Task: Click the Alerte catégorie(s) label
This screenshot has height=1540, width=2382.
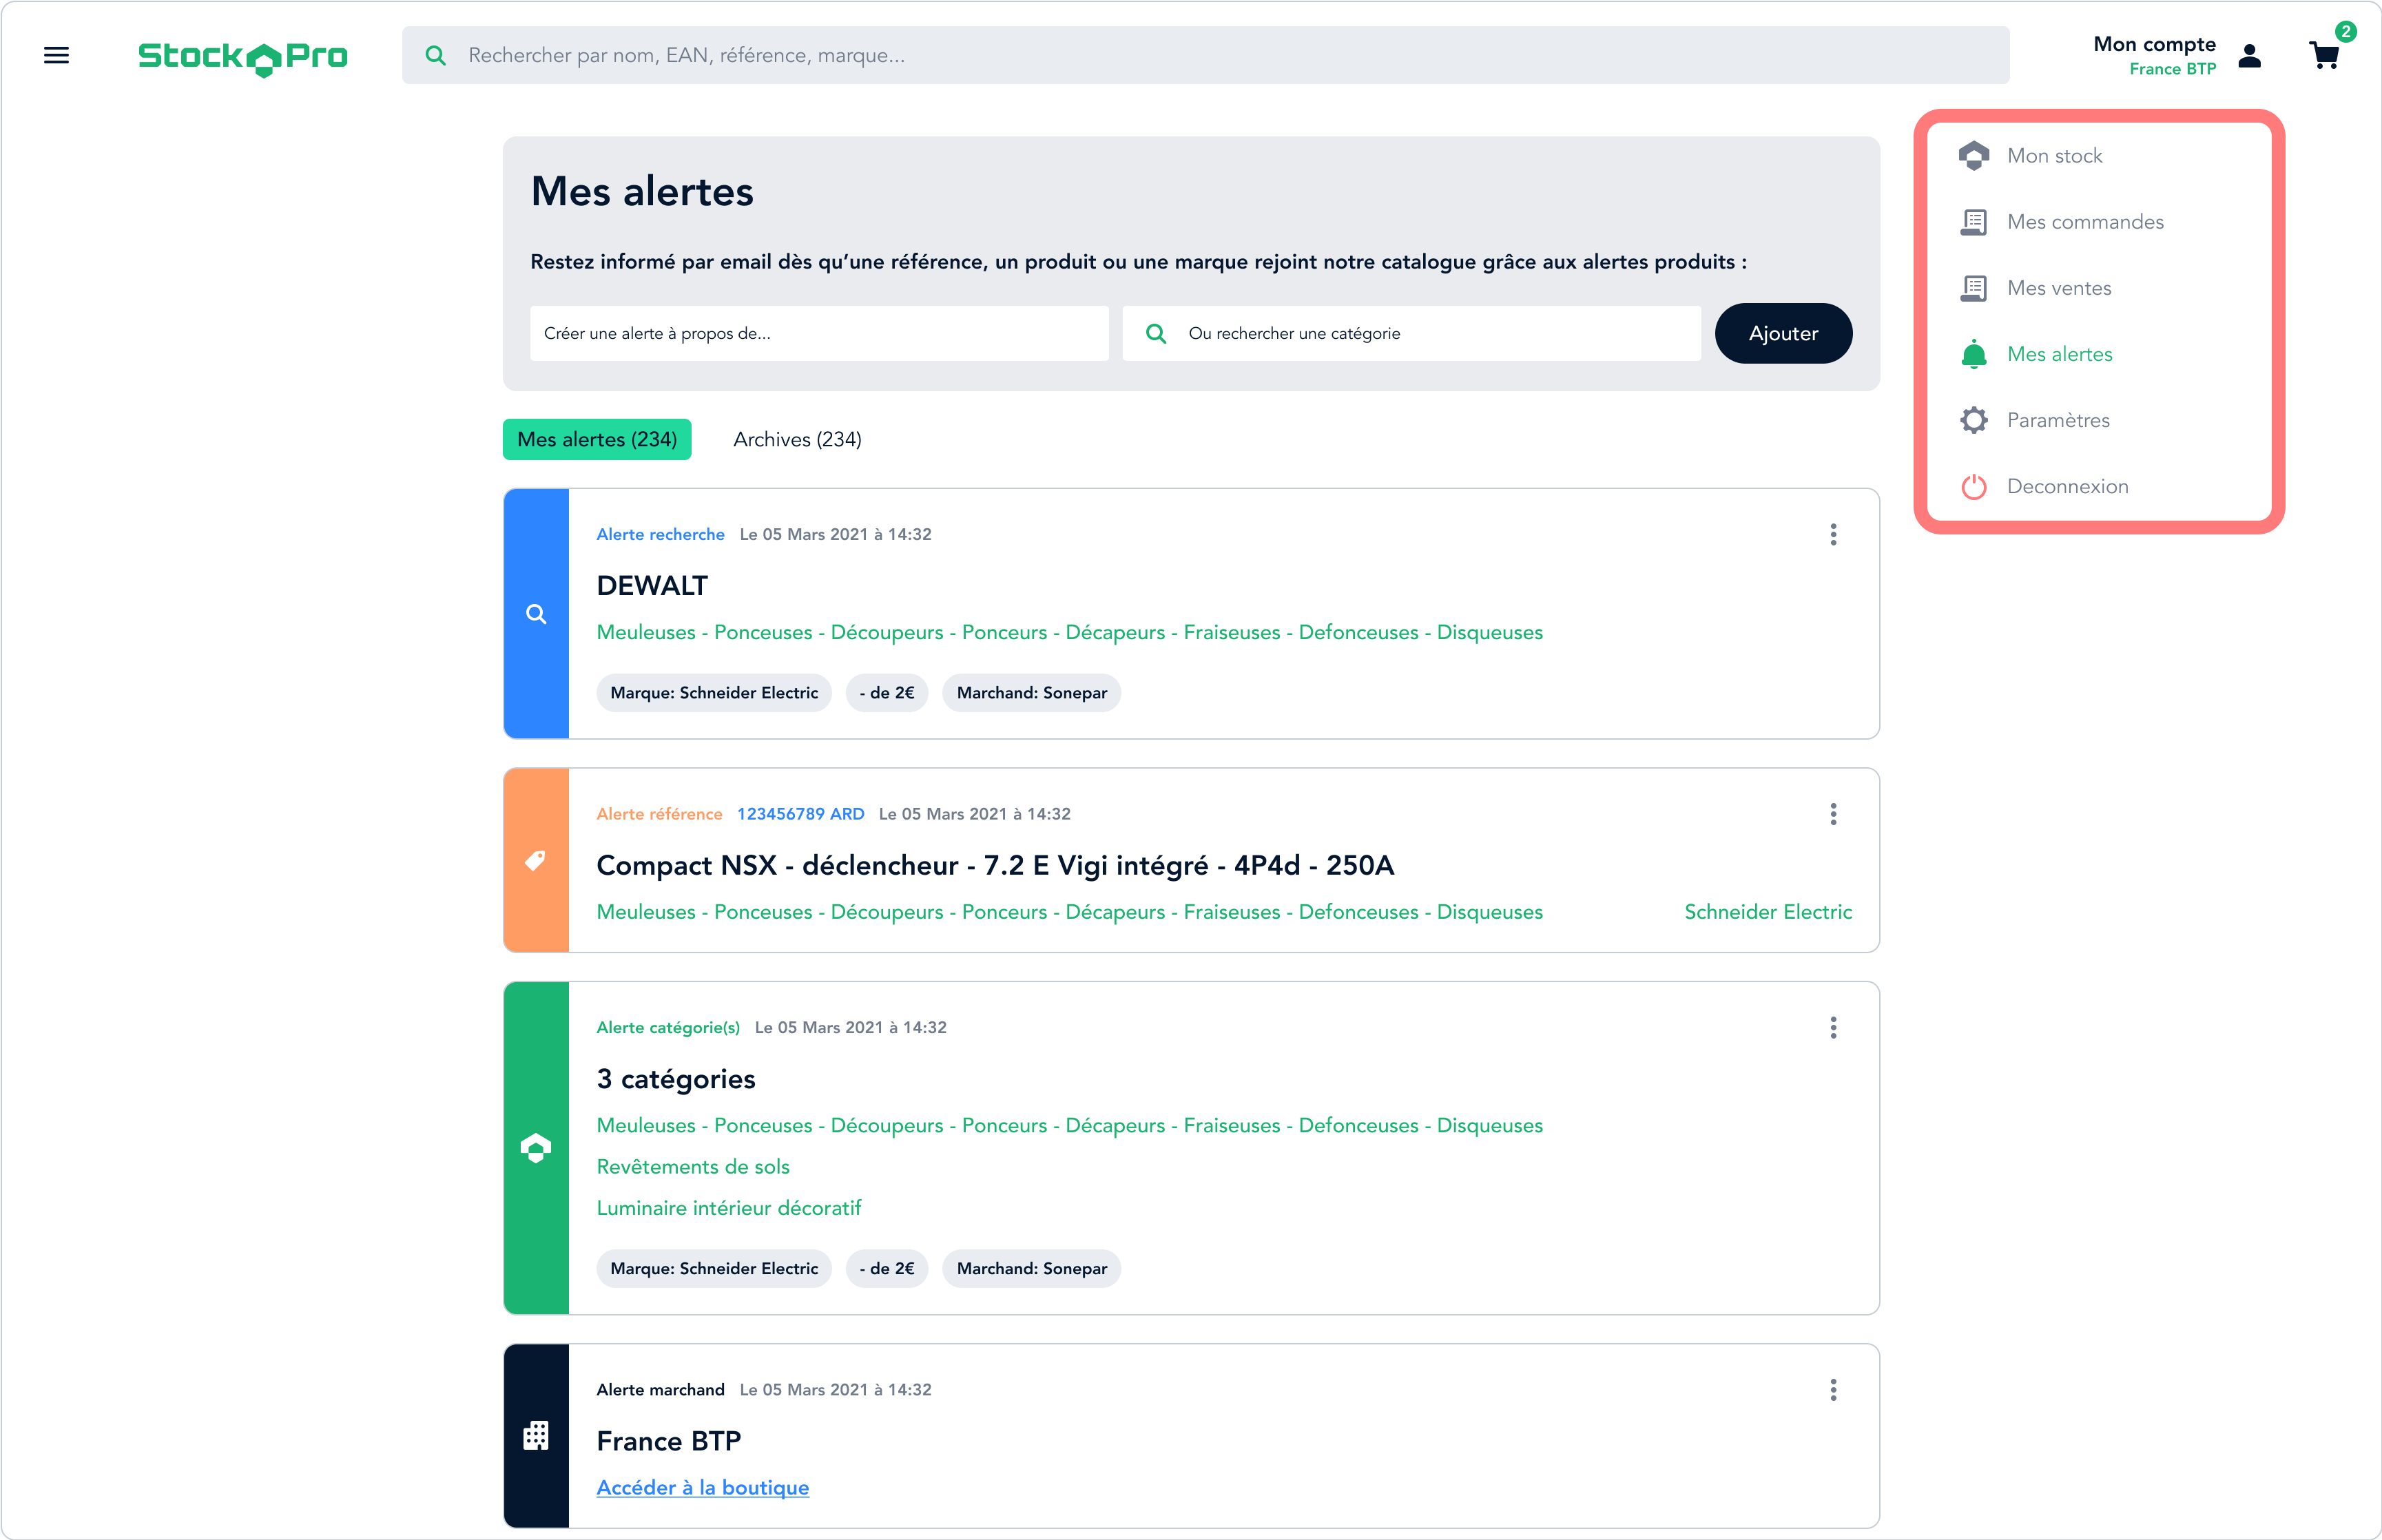Action: coord(668,1028)
